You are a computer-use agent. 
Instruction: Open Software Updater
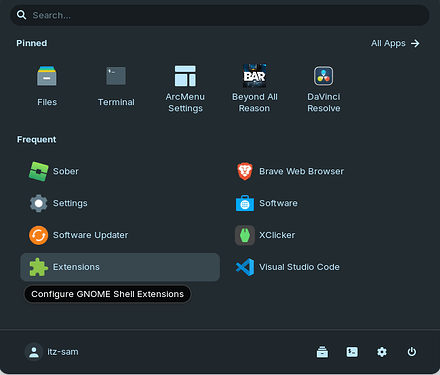coord(120,235)
